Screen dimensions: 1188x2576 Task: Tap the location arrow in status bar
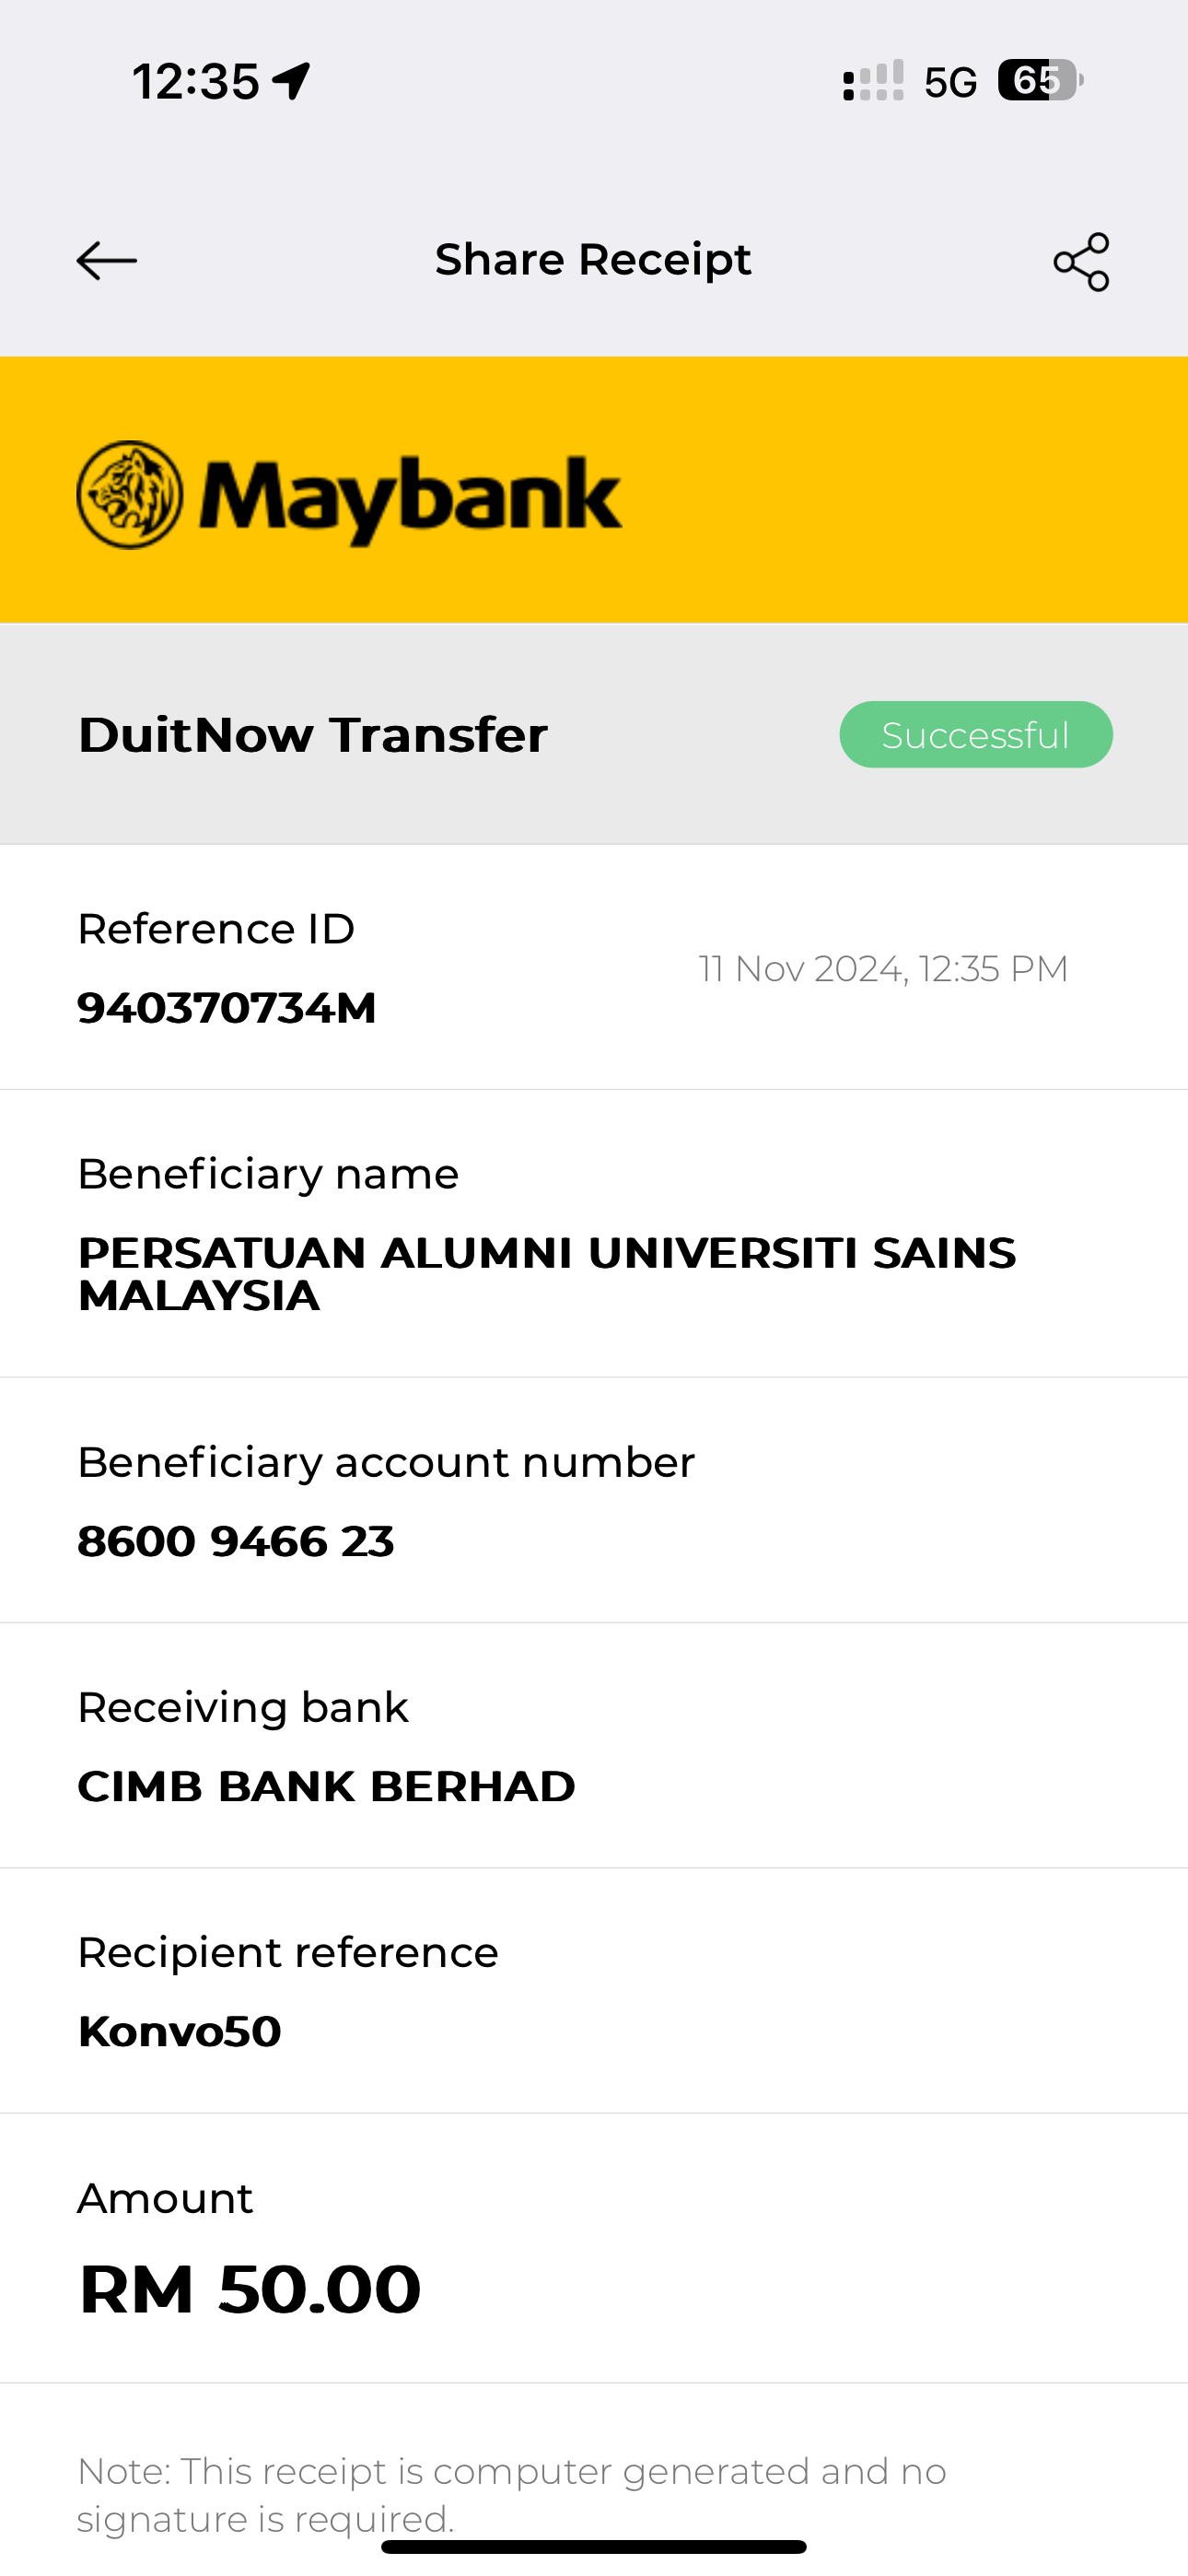coord(291,81)
